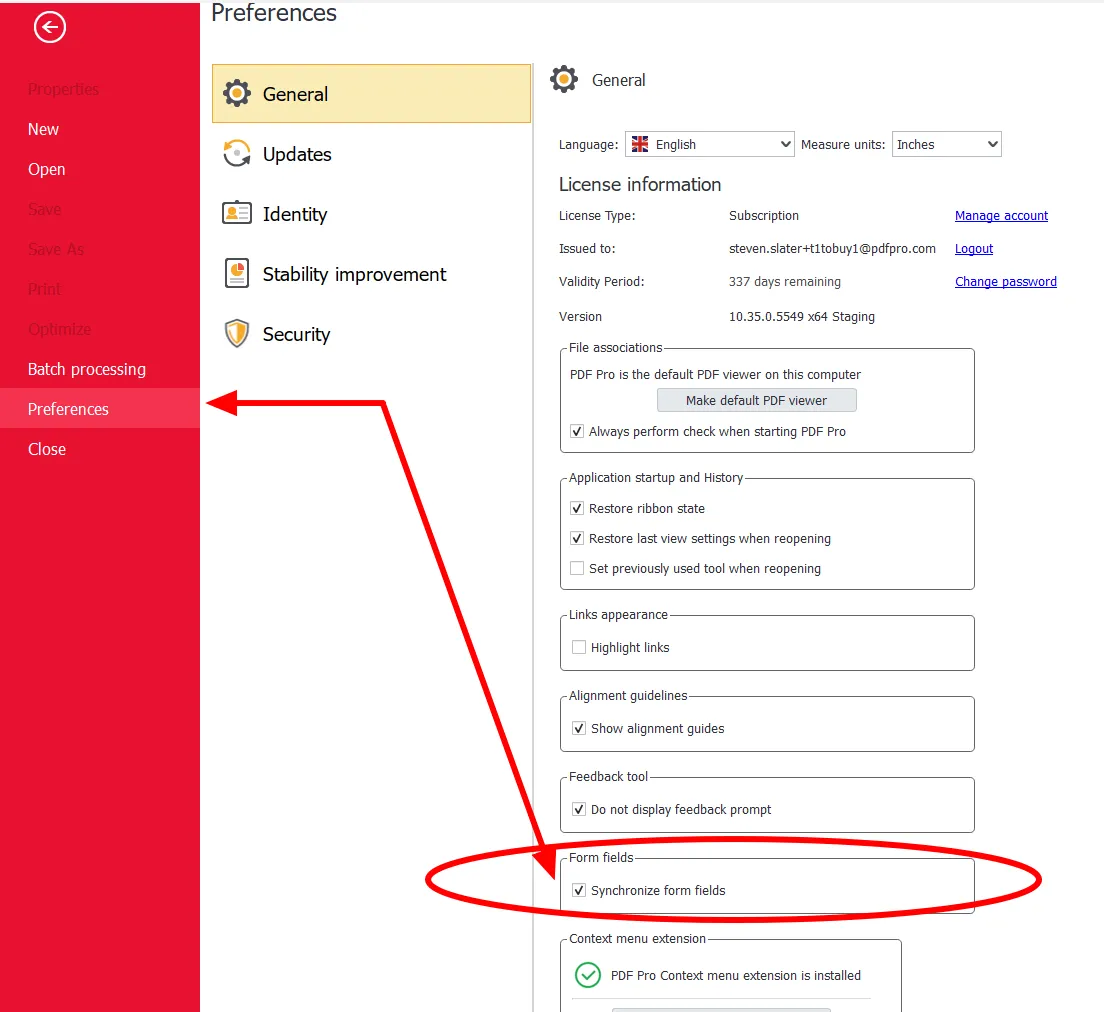This screenshot has width=1104, height=1012.
Task: Toggle Always perform check when starting PDF Pro
Action: 577,431
